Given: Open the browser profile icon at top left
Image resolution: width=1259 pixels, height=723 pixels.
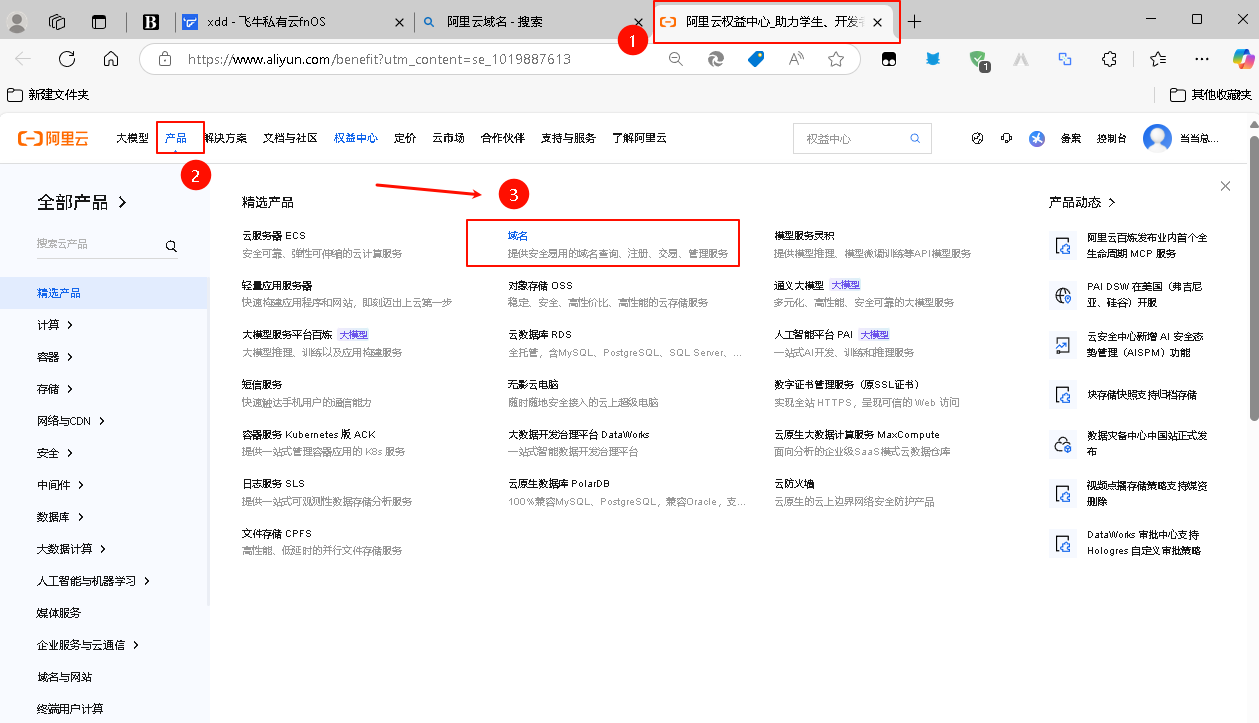Looking at the screenshot, I should 19,21.
